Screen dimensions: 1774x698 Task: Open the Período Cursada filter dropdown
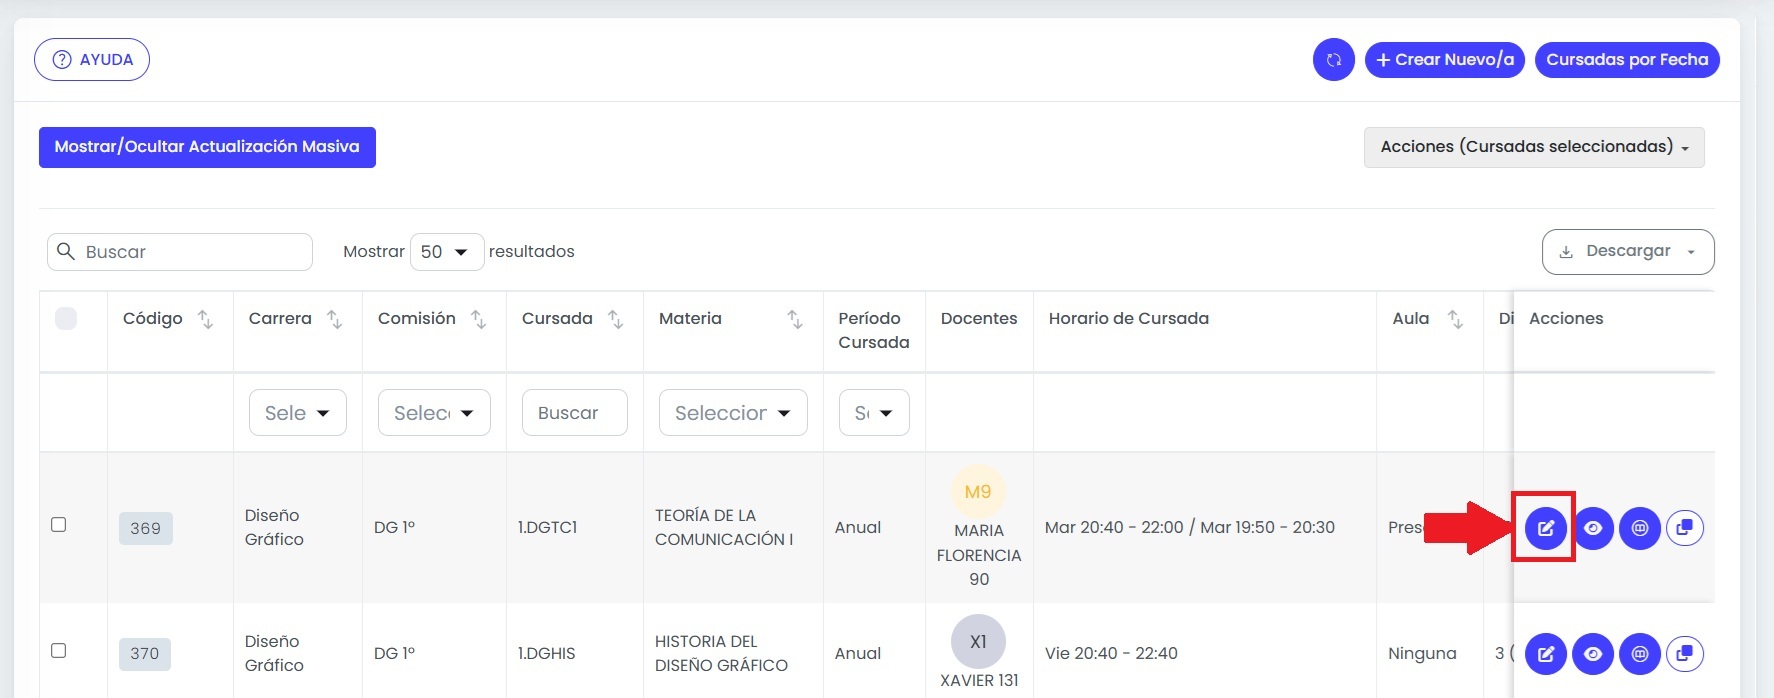pos(874,413)
